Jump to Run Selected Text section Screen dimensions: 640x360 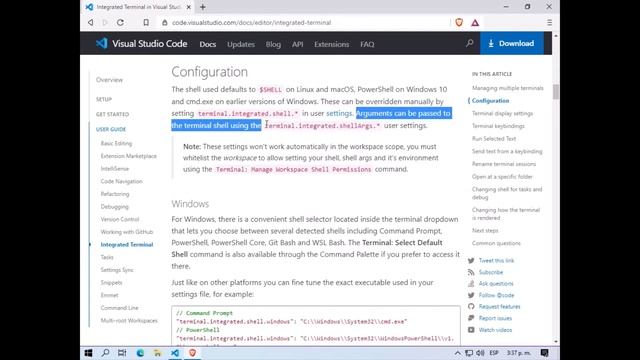point(494,139)
